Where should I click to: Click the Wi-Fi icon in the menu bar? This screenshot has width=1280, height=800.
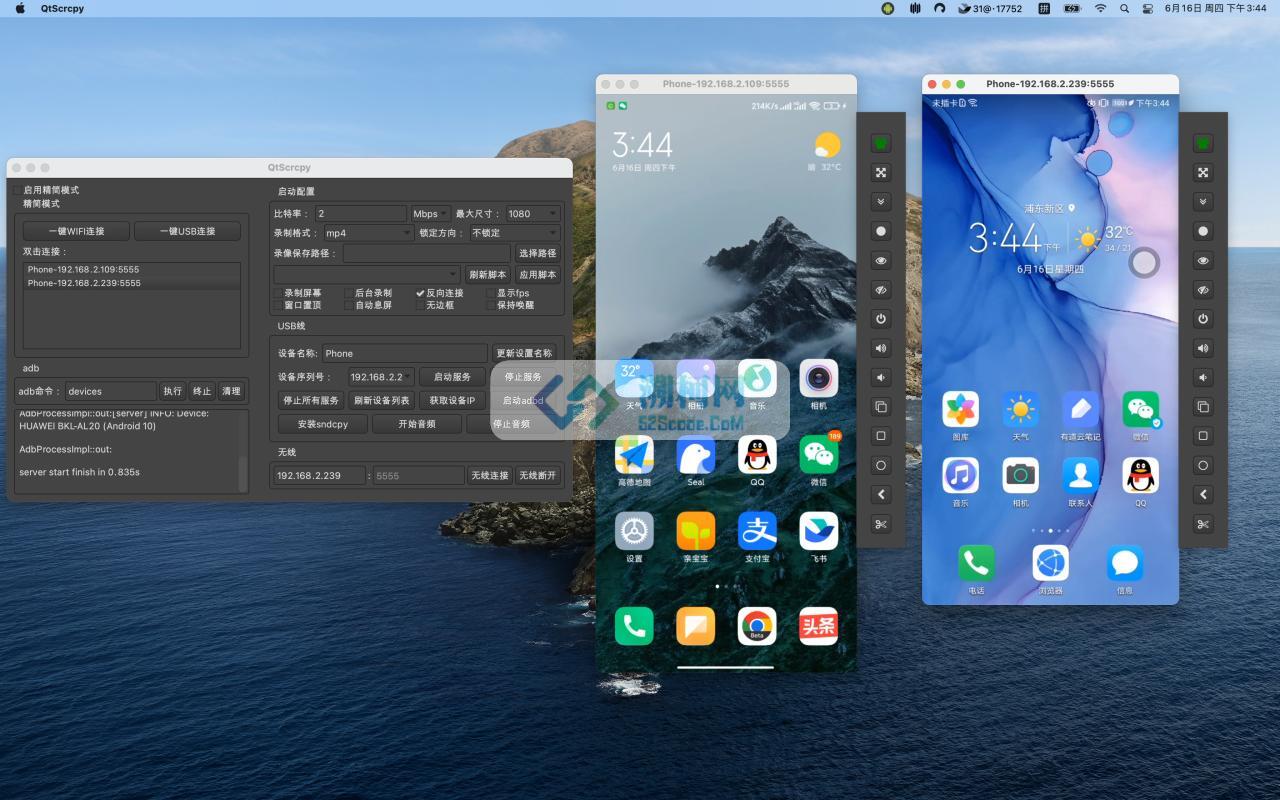(x=1100, y=8)
